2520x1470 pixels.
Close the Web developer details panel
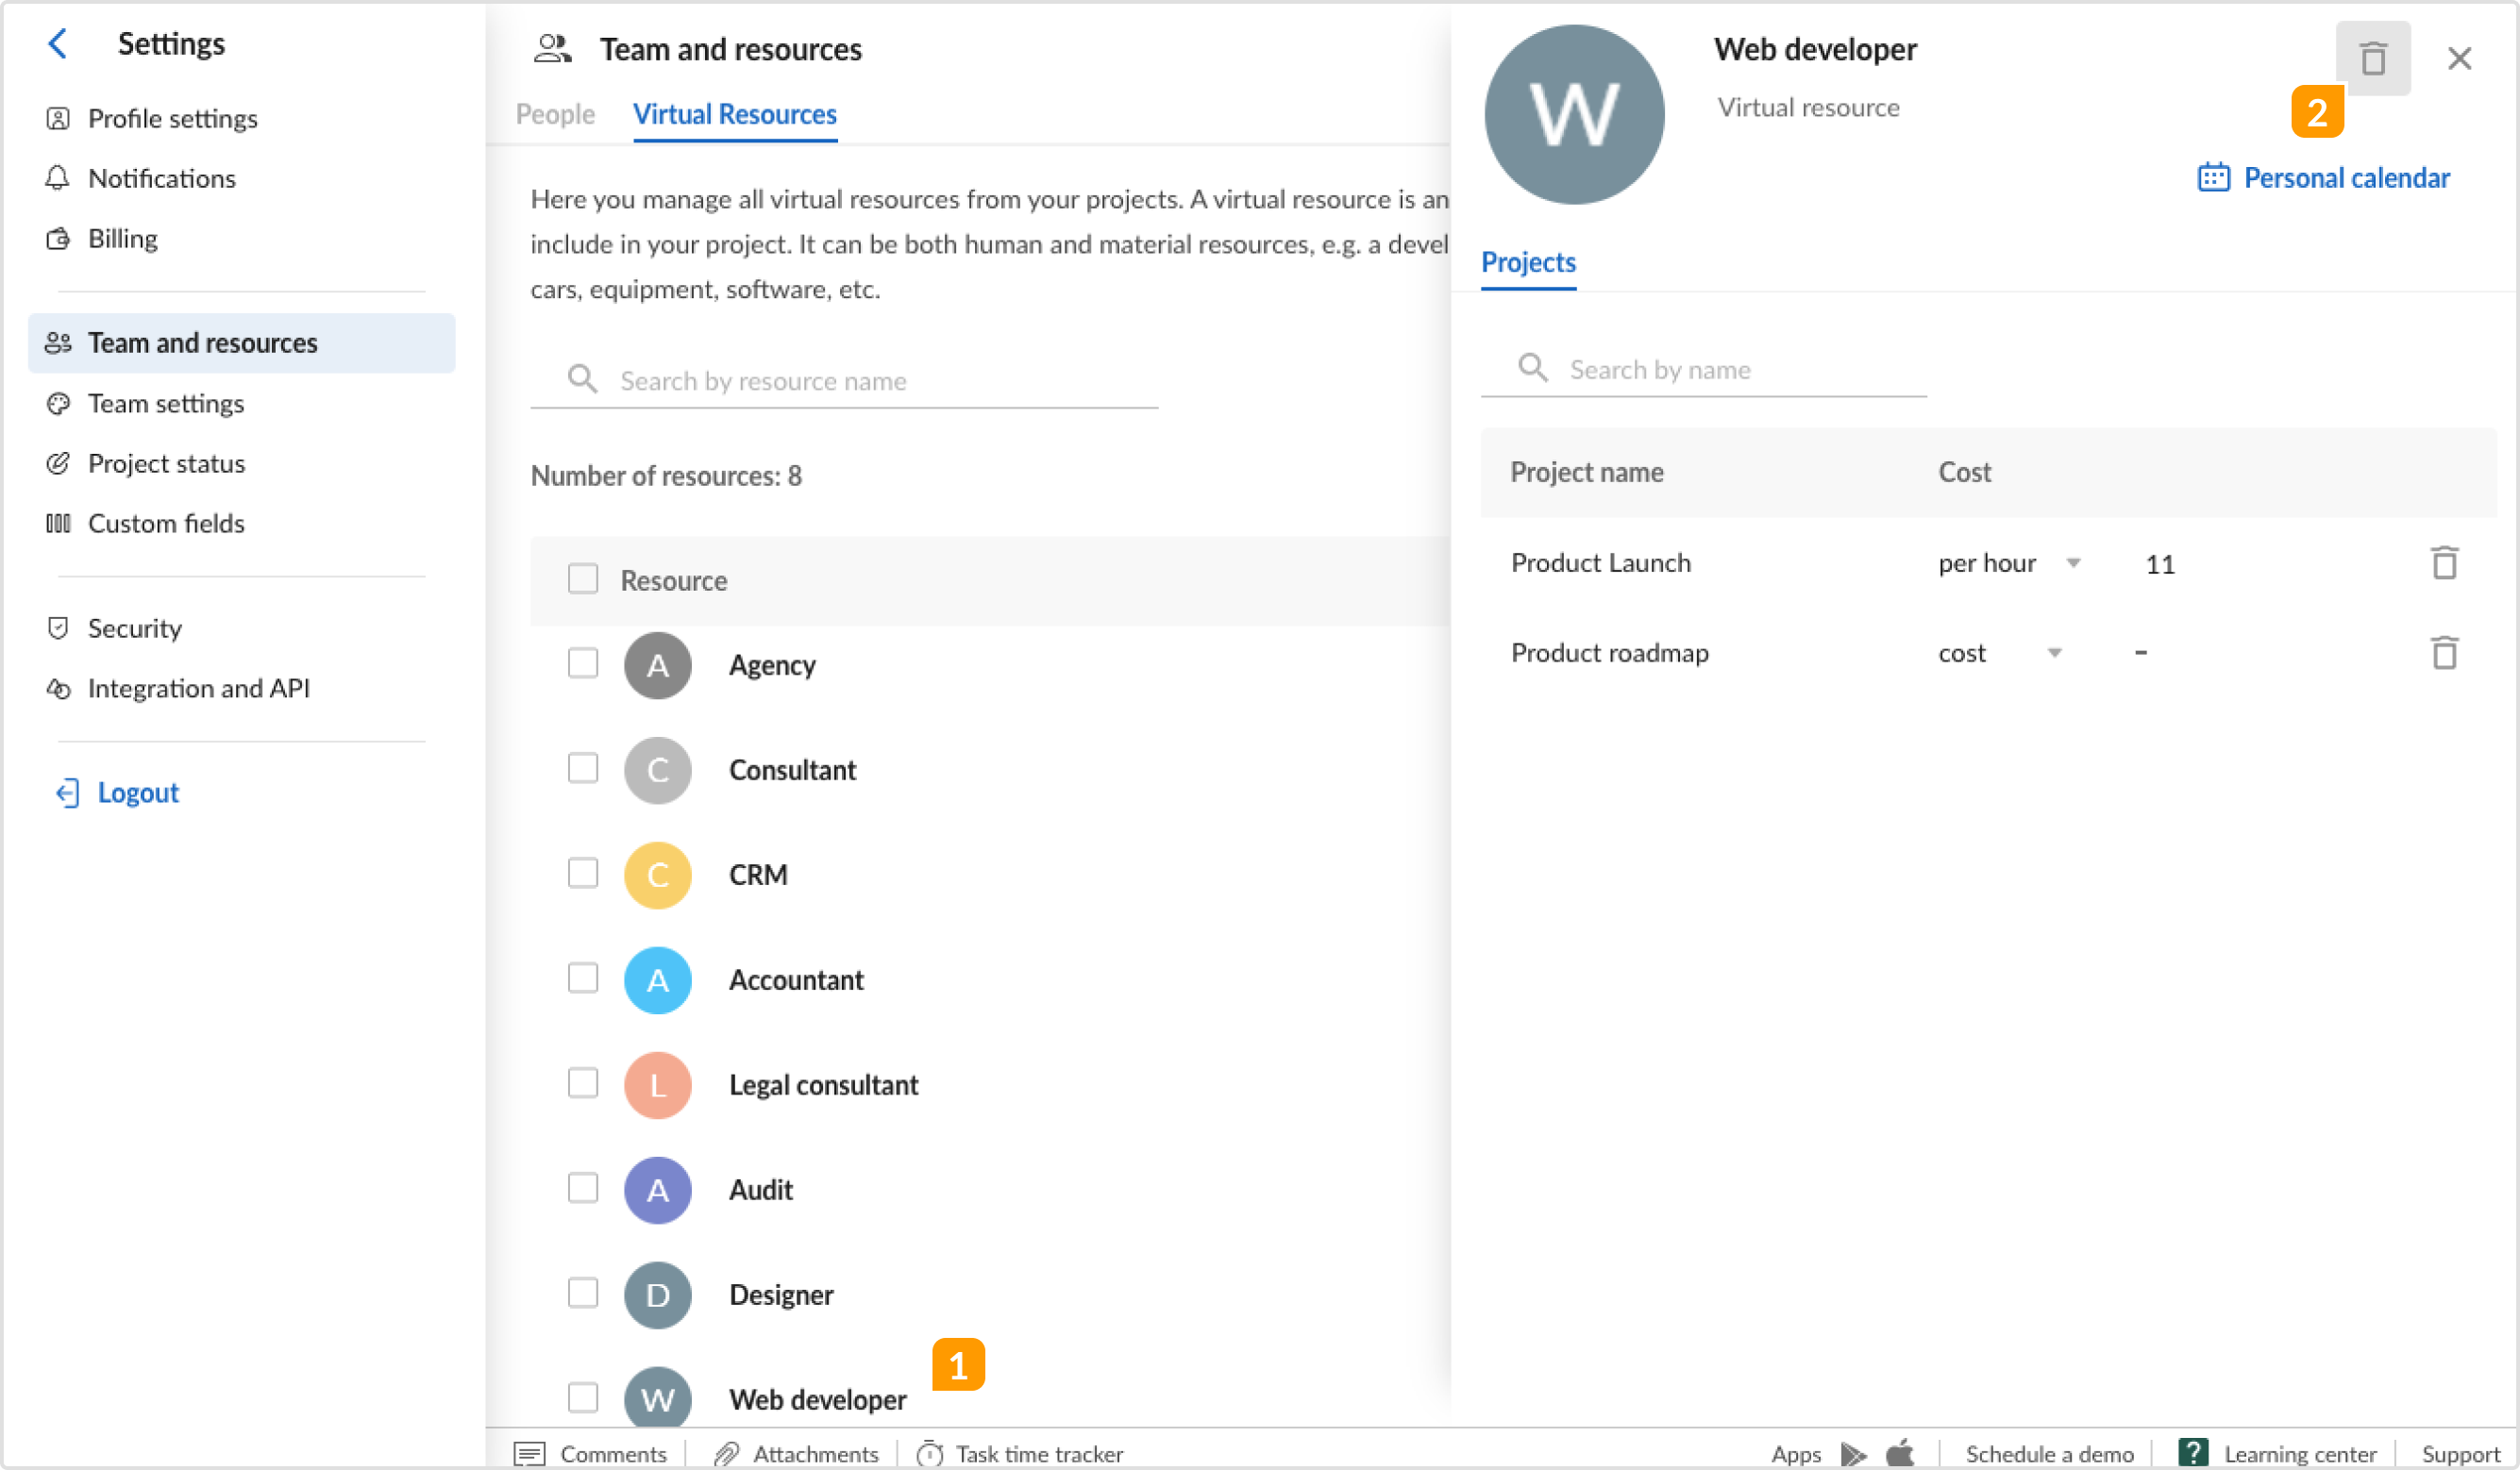2459,58
